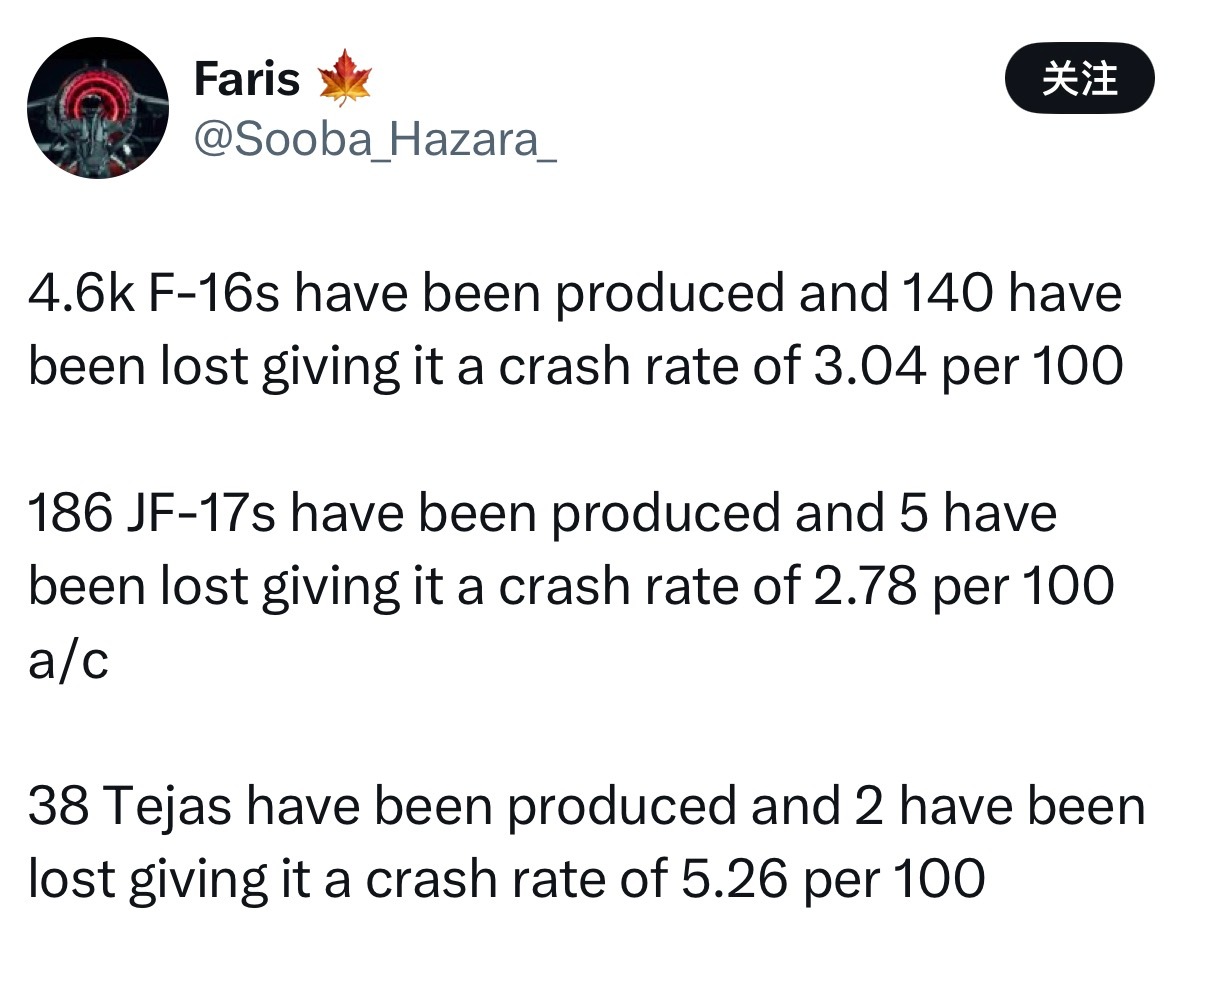1206x995 pixels.
Task: Click the 3.04 crash rate figure
Action: [870, 367]
